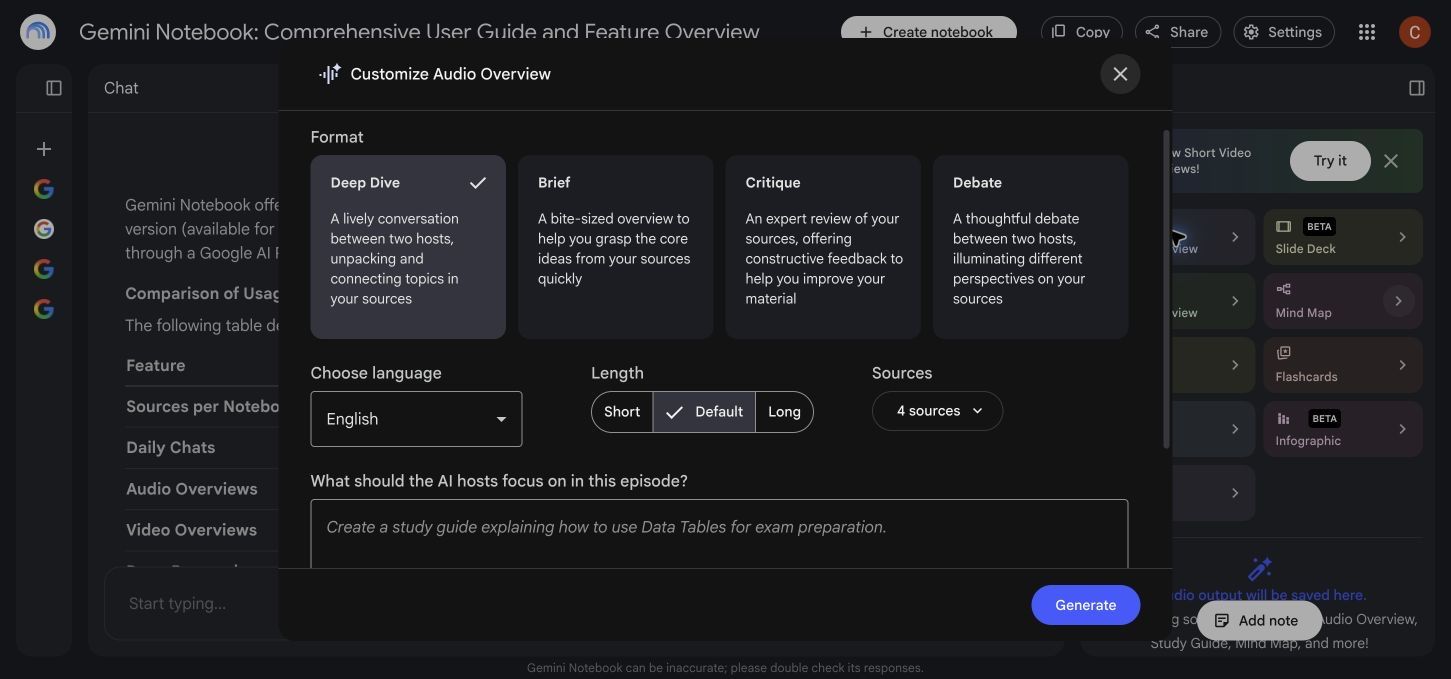Click the Start typing chat field
Viewport: 1451px width, 679px height.
(x=192, y=604)
